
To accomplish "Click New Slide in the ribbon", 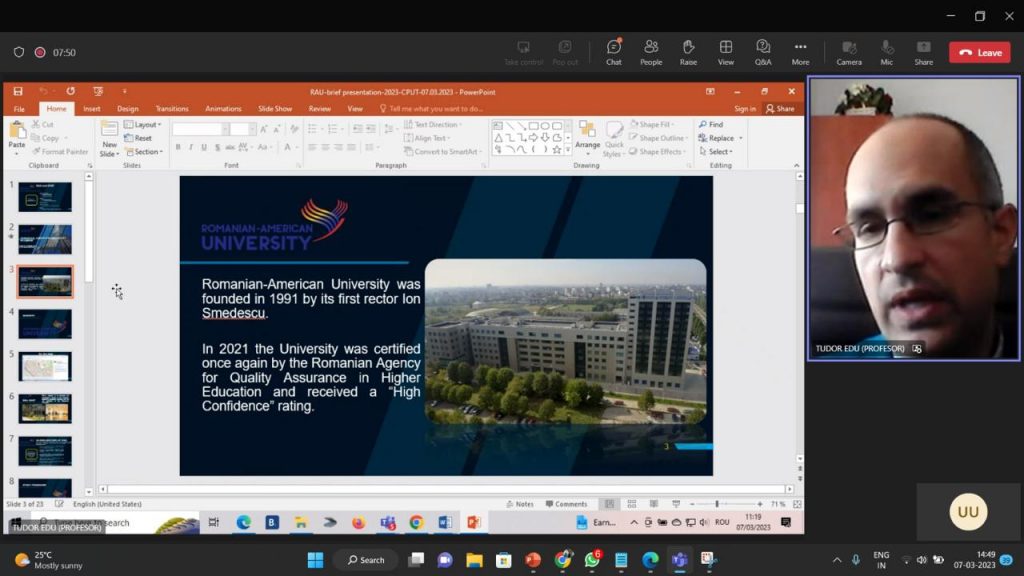I will point(109,140).
